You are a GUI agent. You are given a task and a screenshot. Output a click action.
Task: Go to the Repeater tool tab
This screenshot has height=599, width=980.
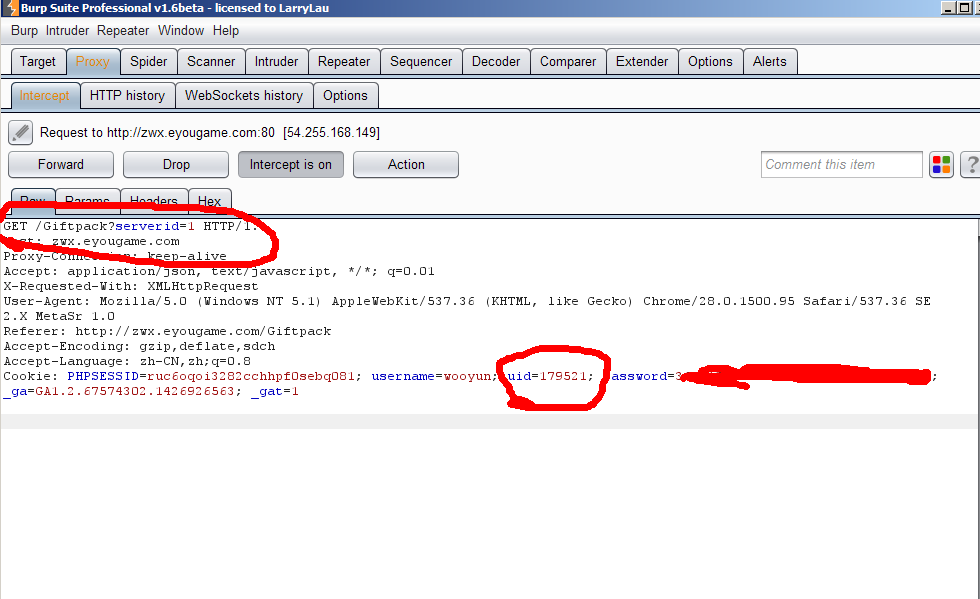tap(344, 61)
